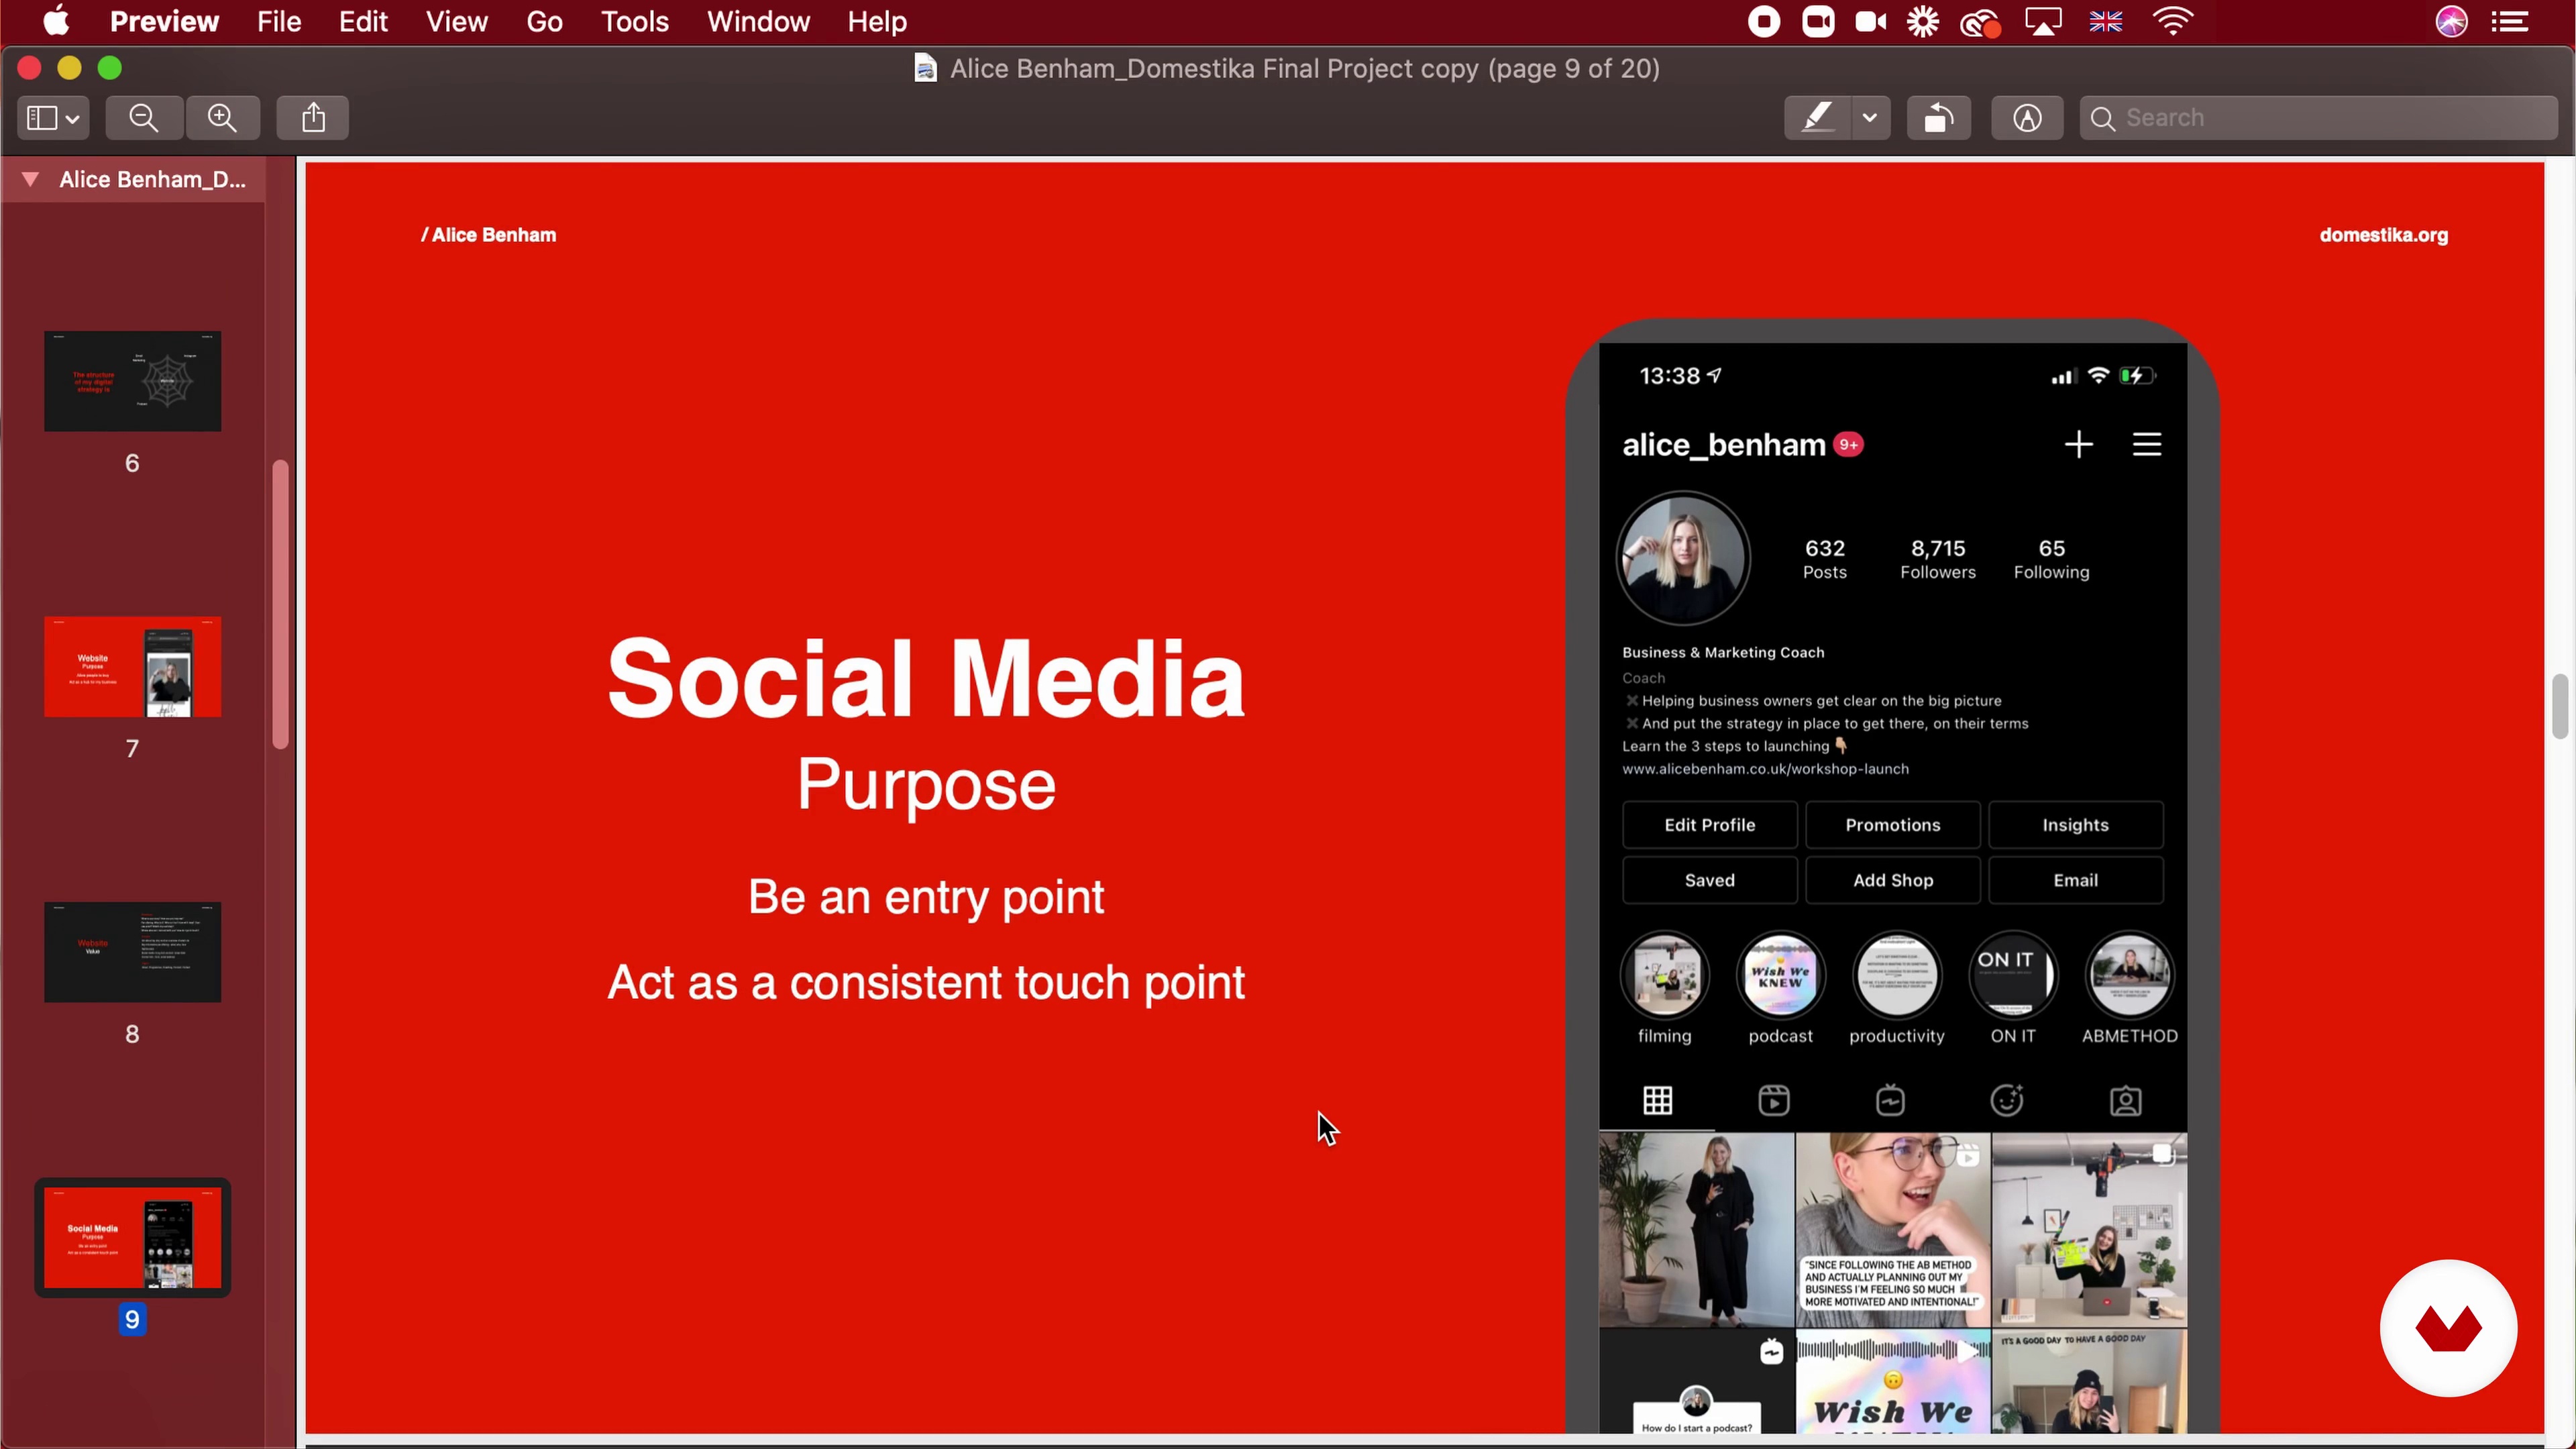This screenshot has height=1449, width=2576.
Task: Open the Apple menu
Action: pyautogui.click(x=56, y=21)
